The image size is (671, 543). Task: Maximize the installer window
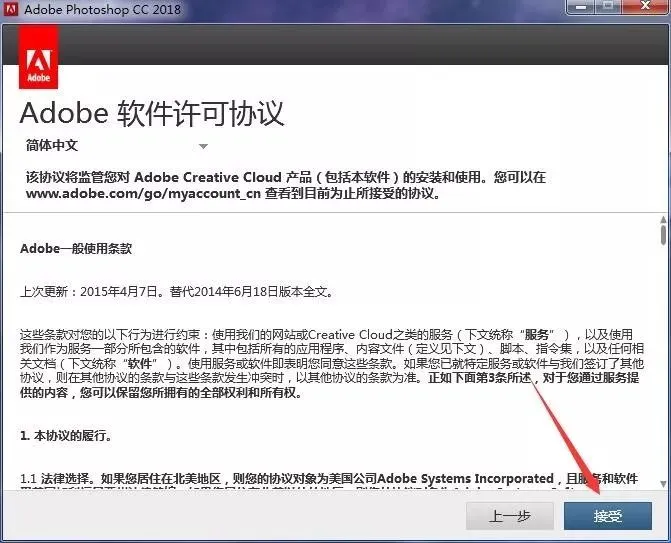click(x=608, y=7)
